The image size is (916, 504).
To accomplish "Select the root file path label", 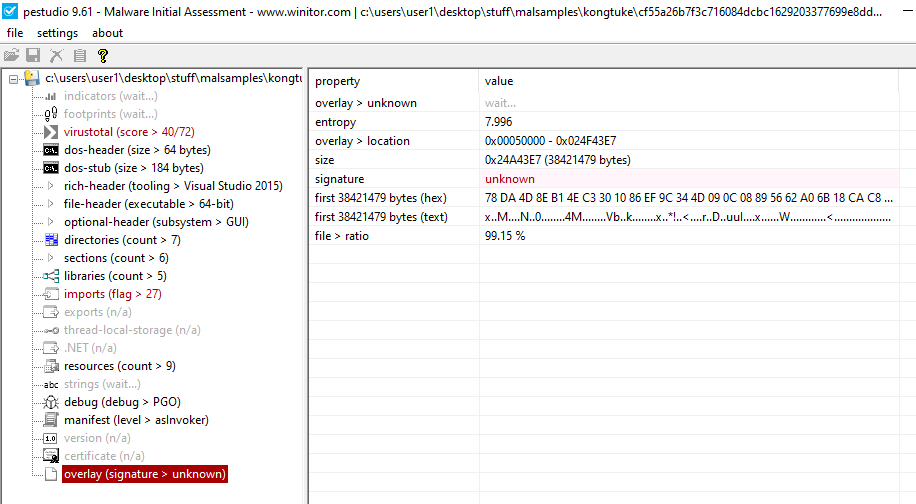I will click(x=174, y=78).
